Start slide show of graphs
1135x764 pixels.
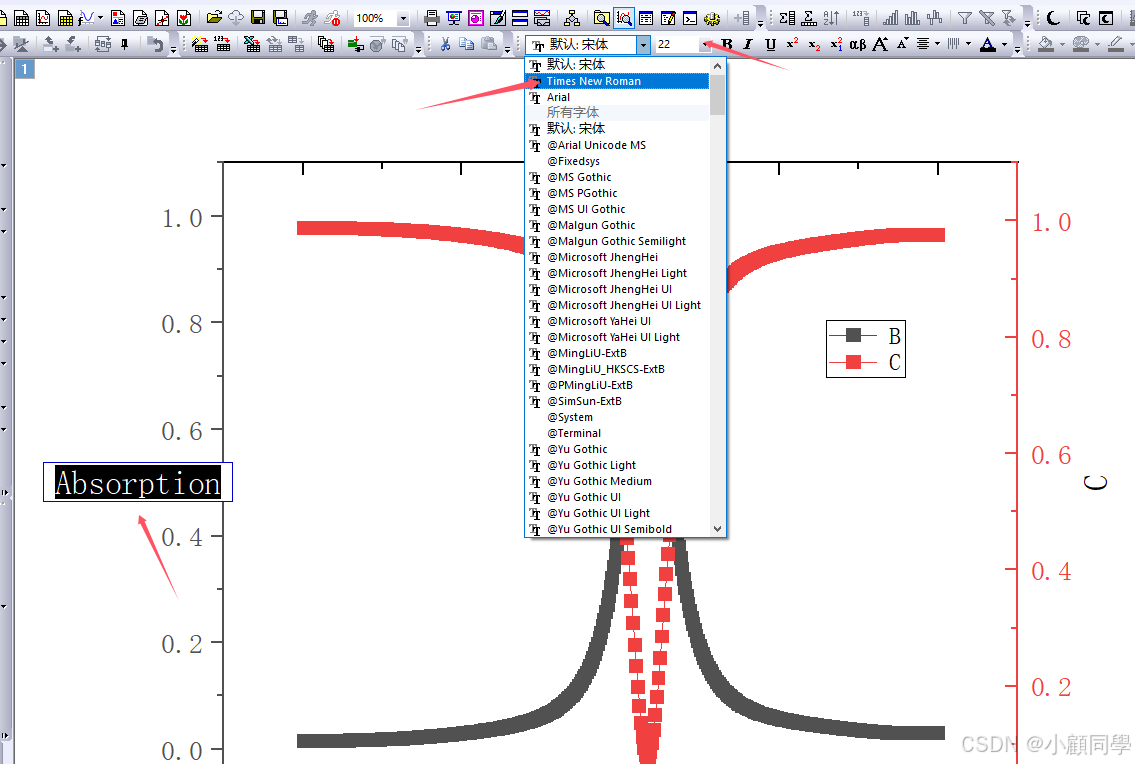click(454, 18)
